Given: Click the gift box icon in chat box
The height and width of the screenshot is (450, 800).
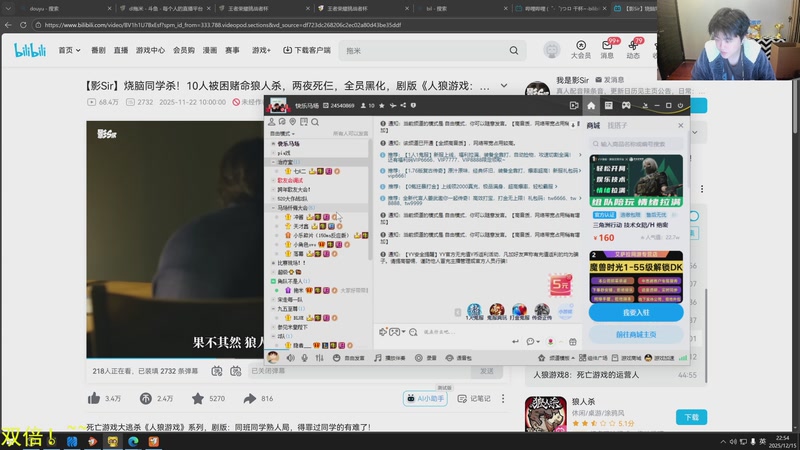Looking at the screenshot, I should click(572, 341).
